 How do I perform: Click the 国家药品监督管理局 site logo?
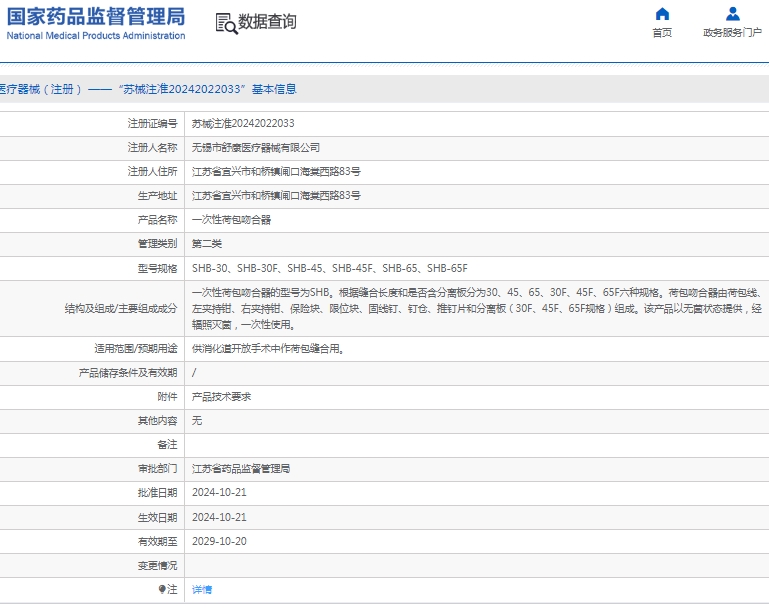pyautogui.click(x=96, y=16)
